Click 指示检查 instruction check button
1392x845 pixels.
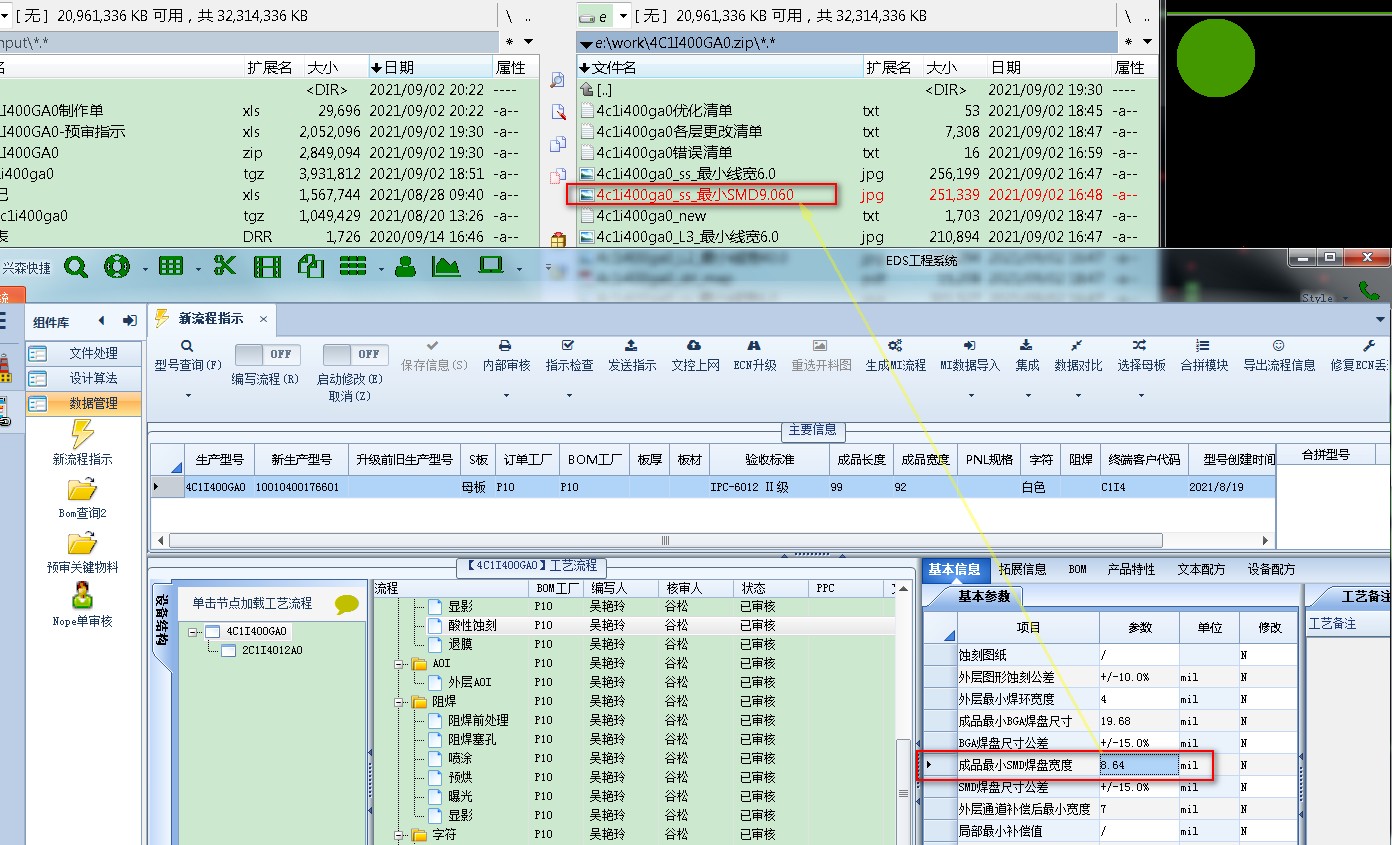pos(569,356)
